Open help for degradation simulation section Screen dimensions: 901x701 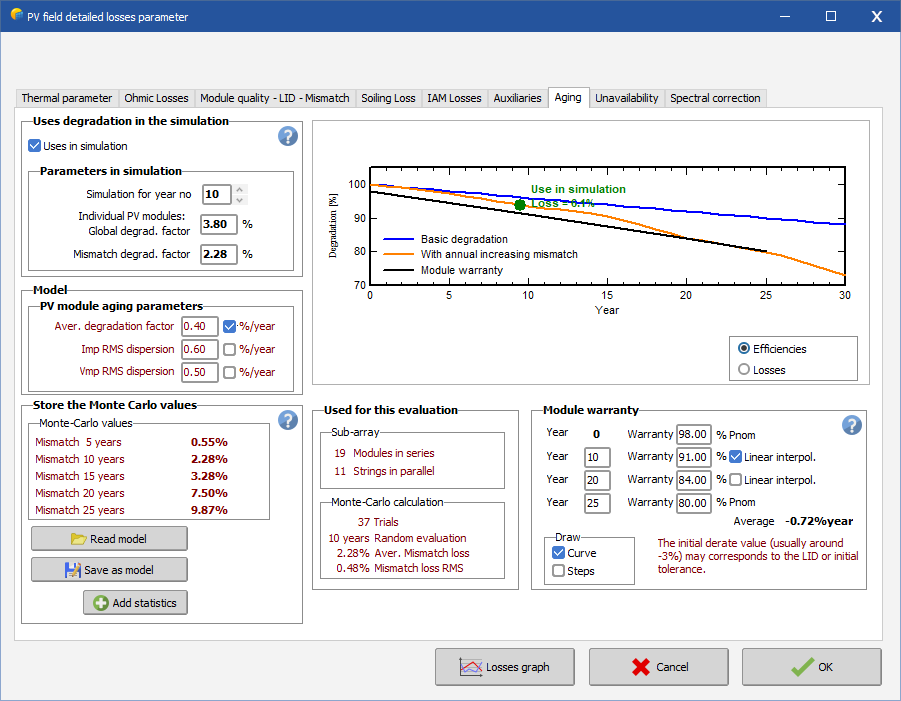pos(288,136)
